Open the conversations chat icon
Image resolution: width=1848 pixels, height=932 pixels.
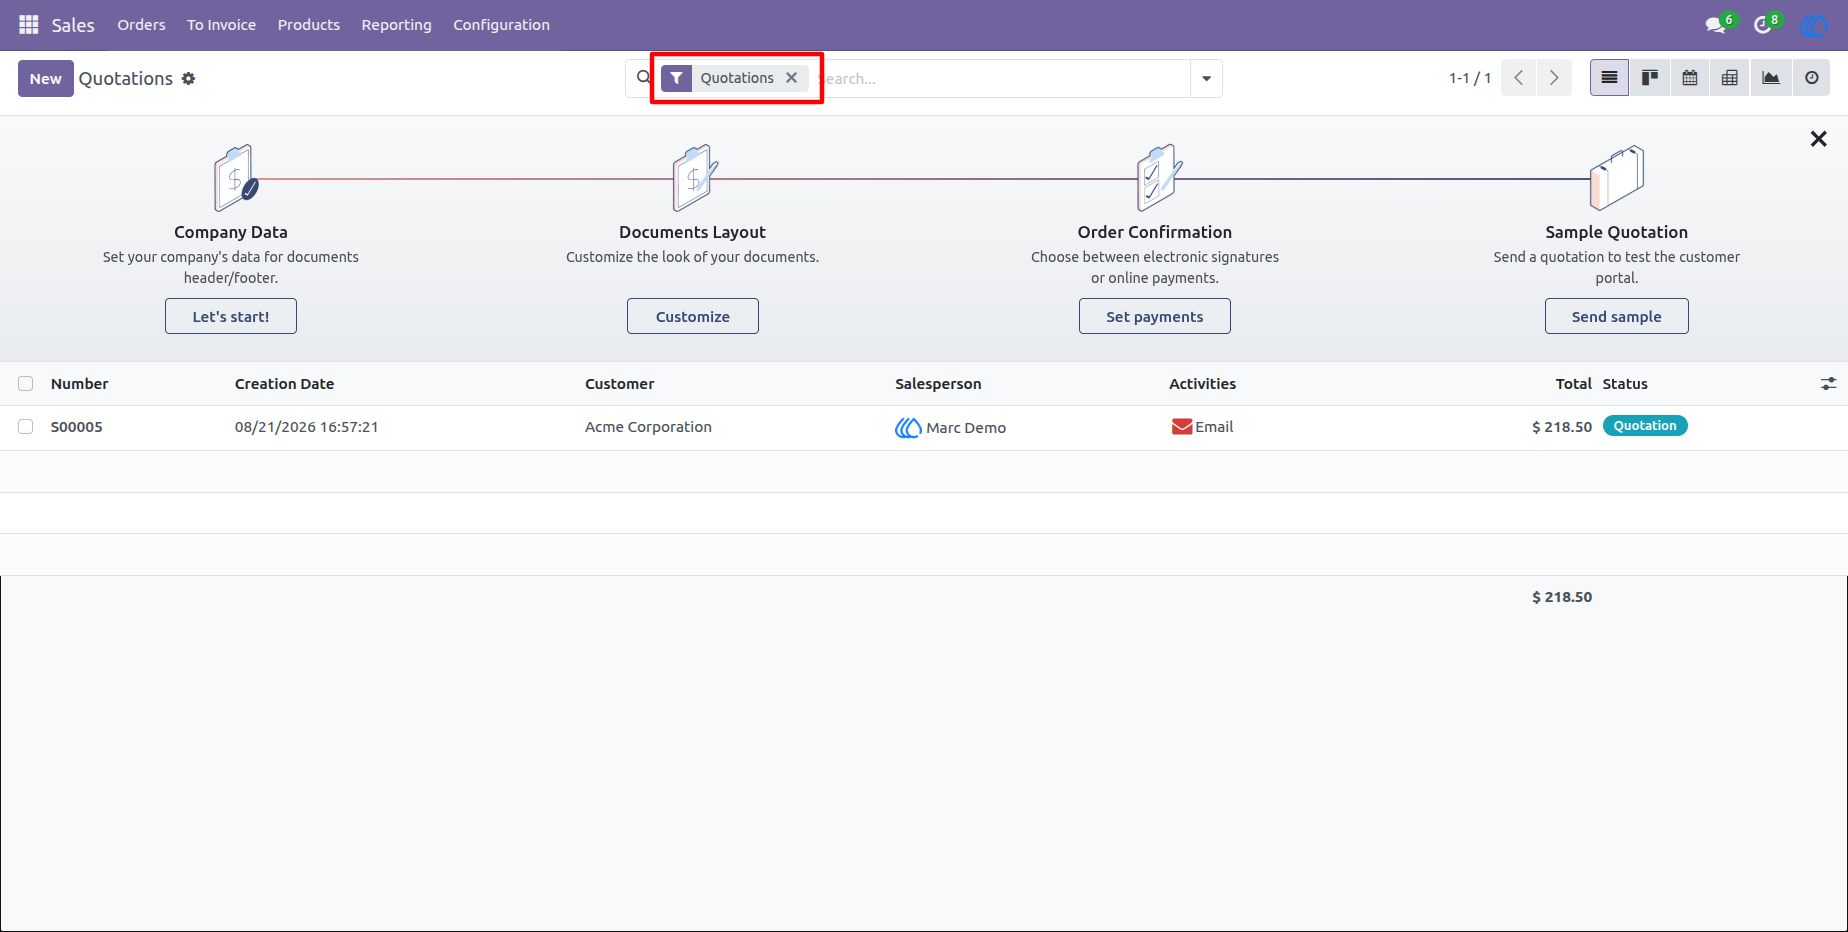point(1717,25)
